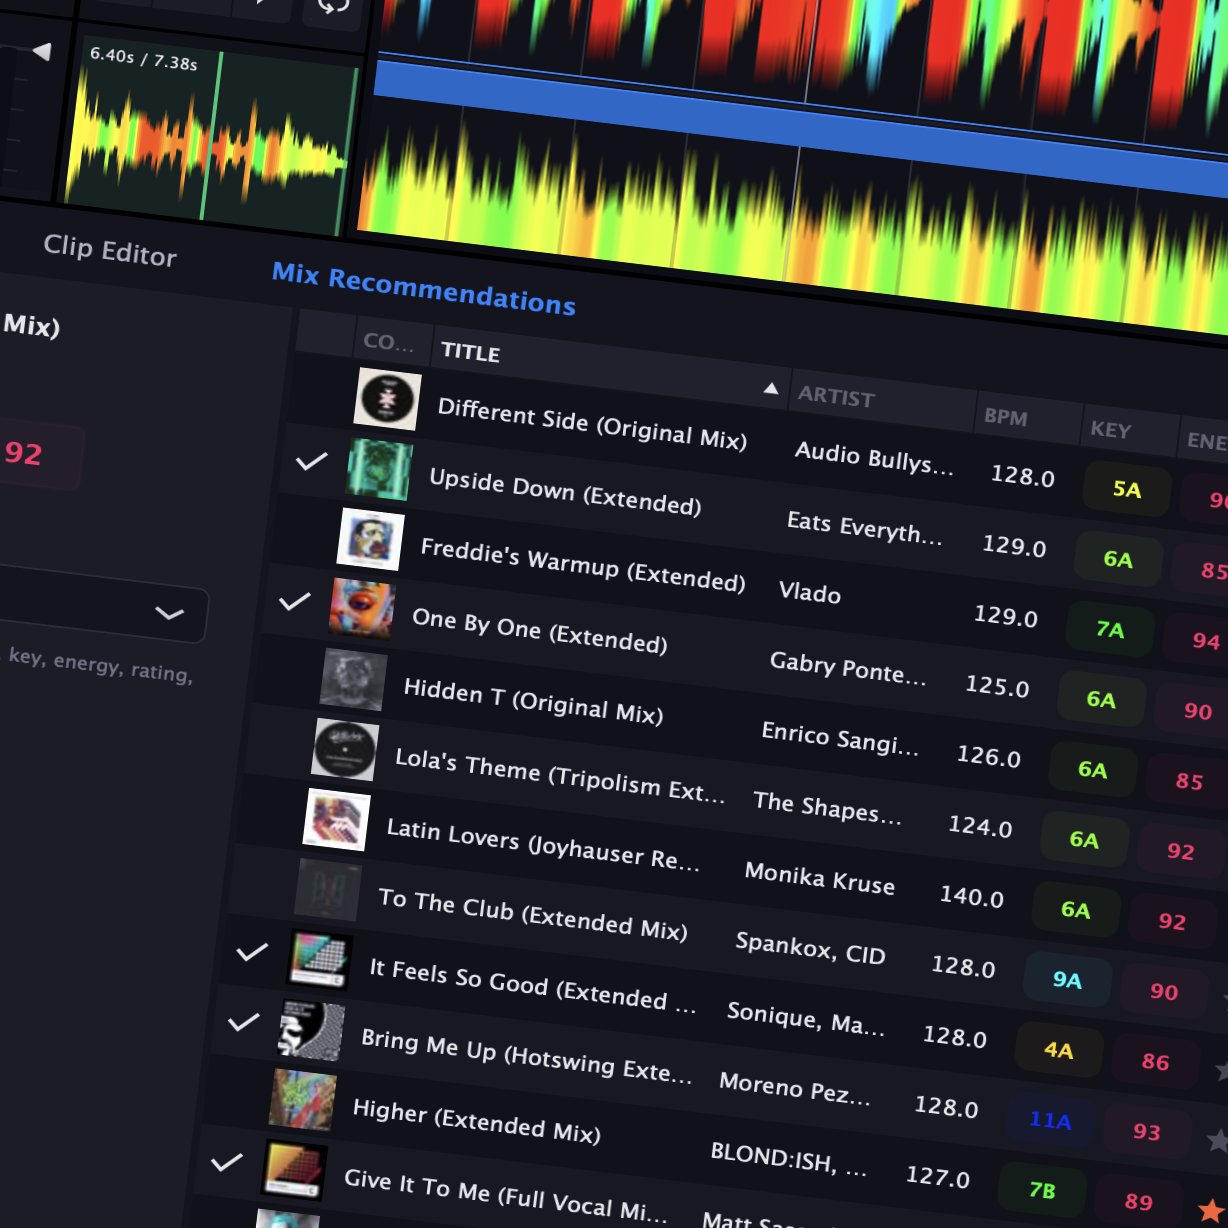Click the Hidden T album artwork
The image size is (1228, 1228).
coord(352,679)
